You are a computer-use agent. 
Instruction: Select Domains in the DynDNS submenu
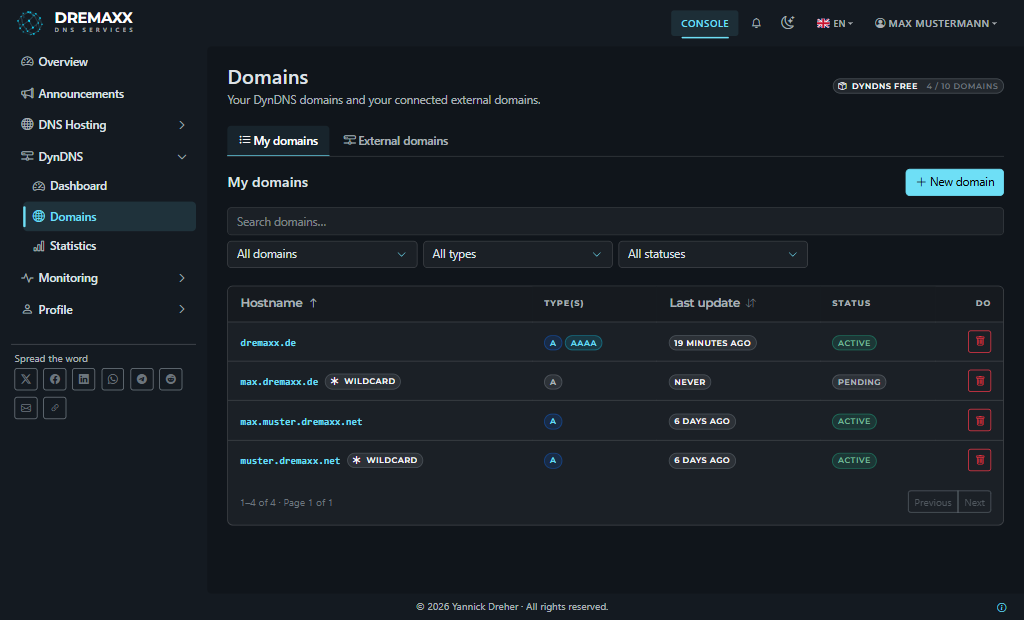109,216
